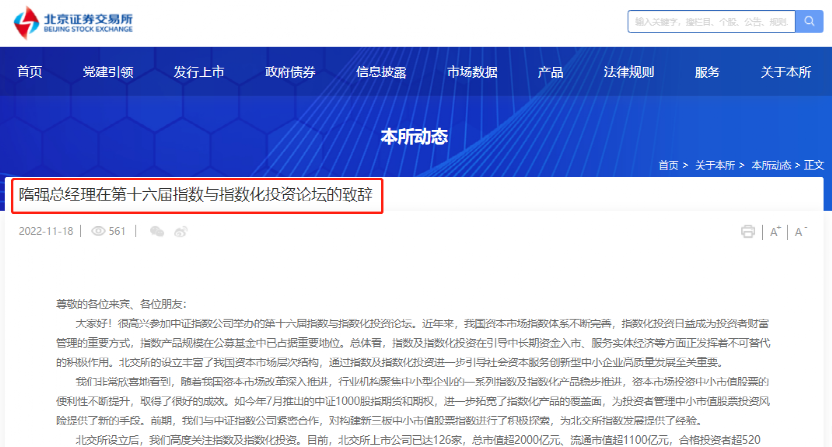Click the 本所动态 banner heading
832x447 pixels.
(x=414, y=137)
